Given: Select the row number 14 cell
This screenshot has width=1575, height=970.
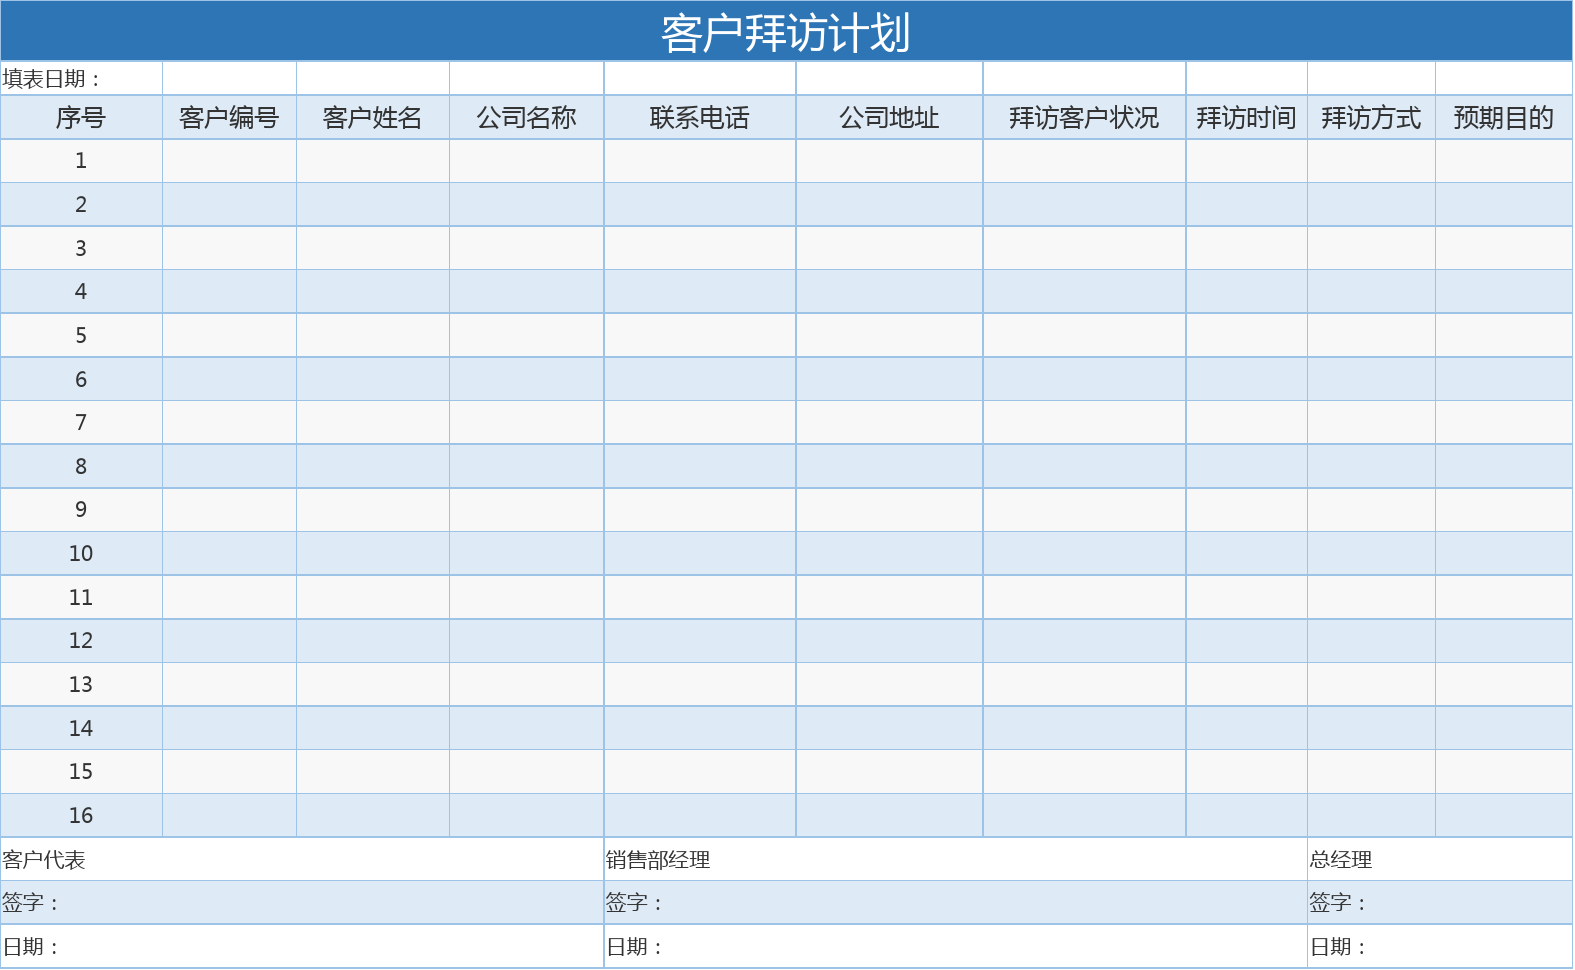Looking at the screenshot, I should click(81, 728).
